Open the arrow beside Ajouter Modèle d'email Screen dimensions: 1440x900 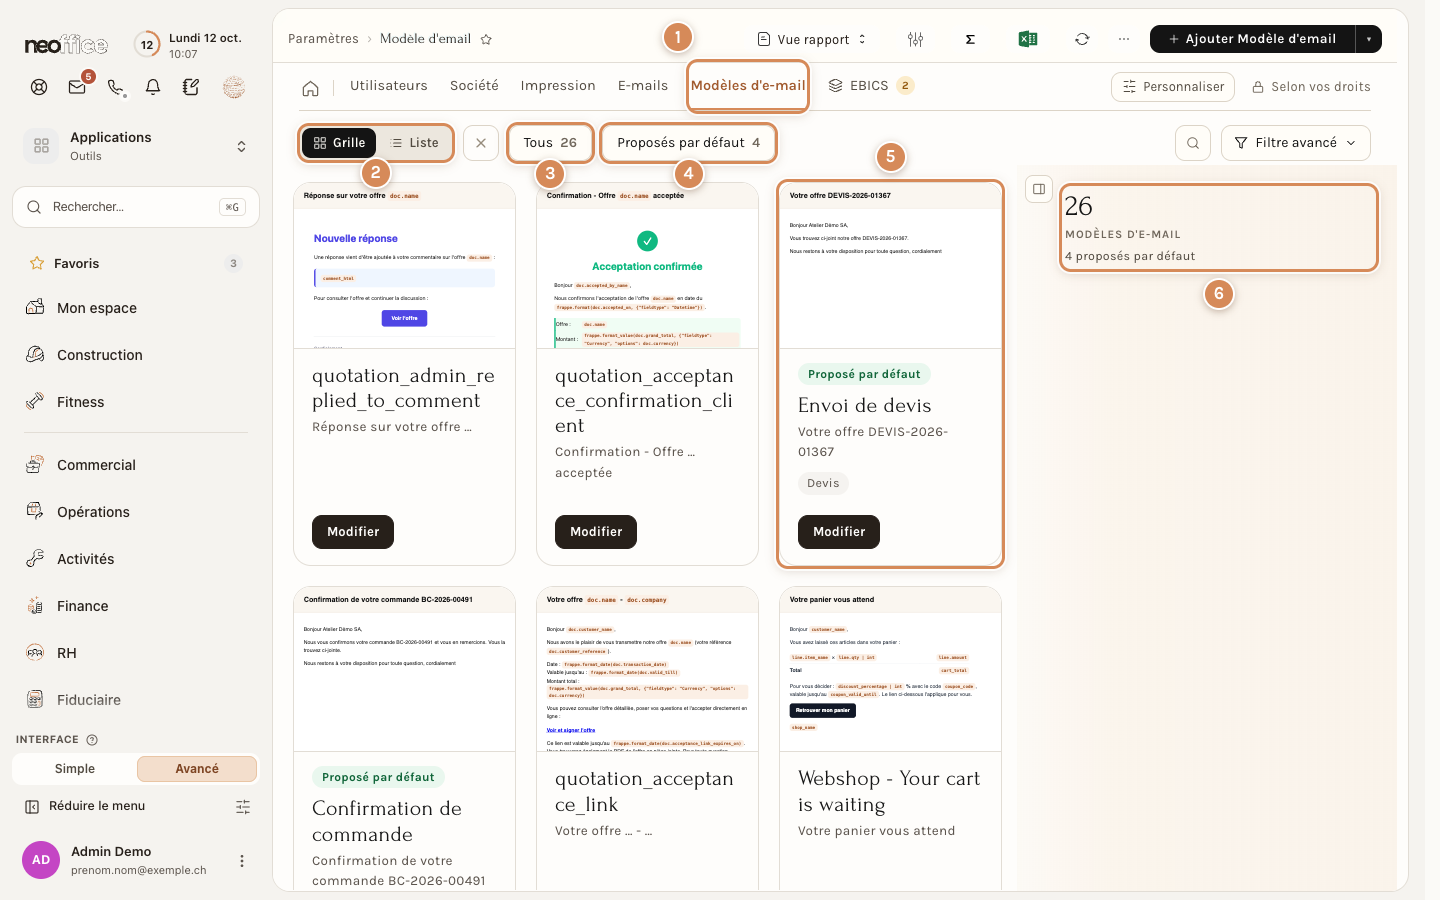pos(1368,39)
